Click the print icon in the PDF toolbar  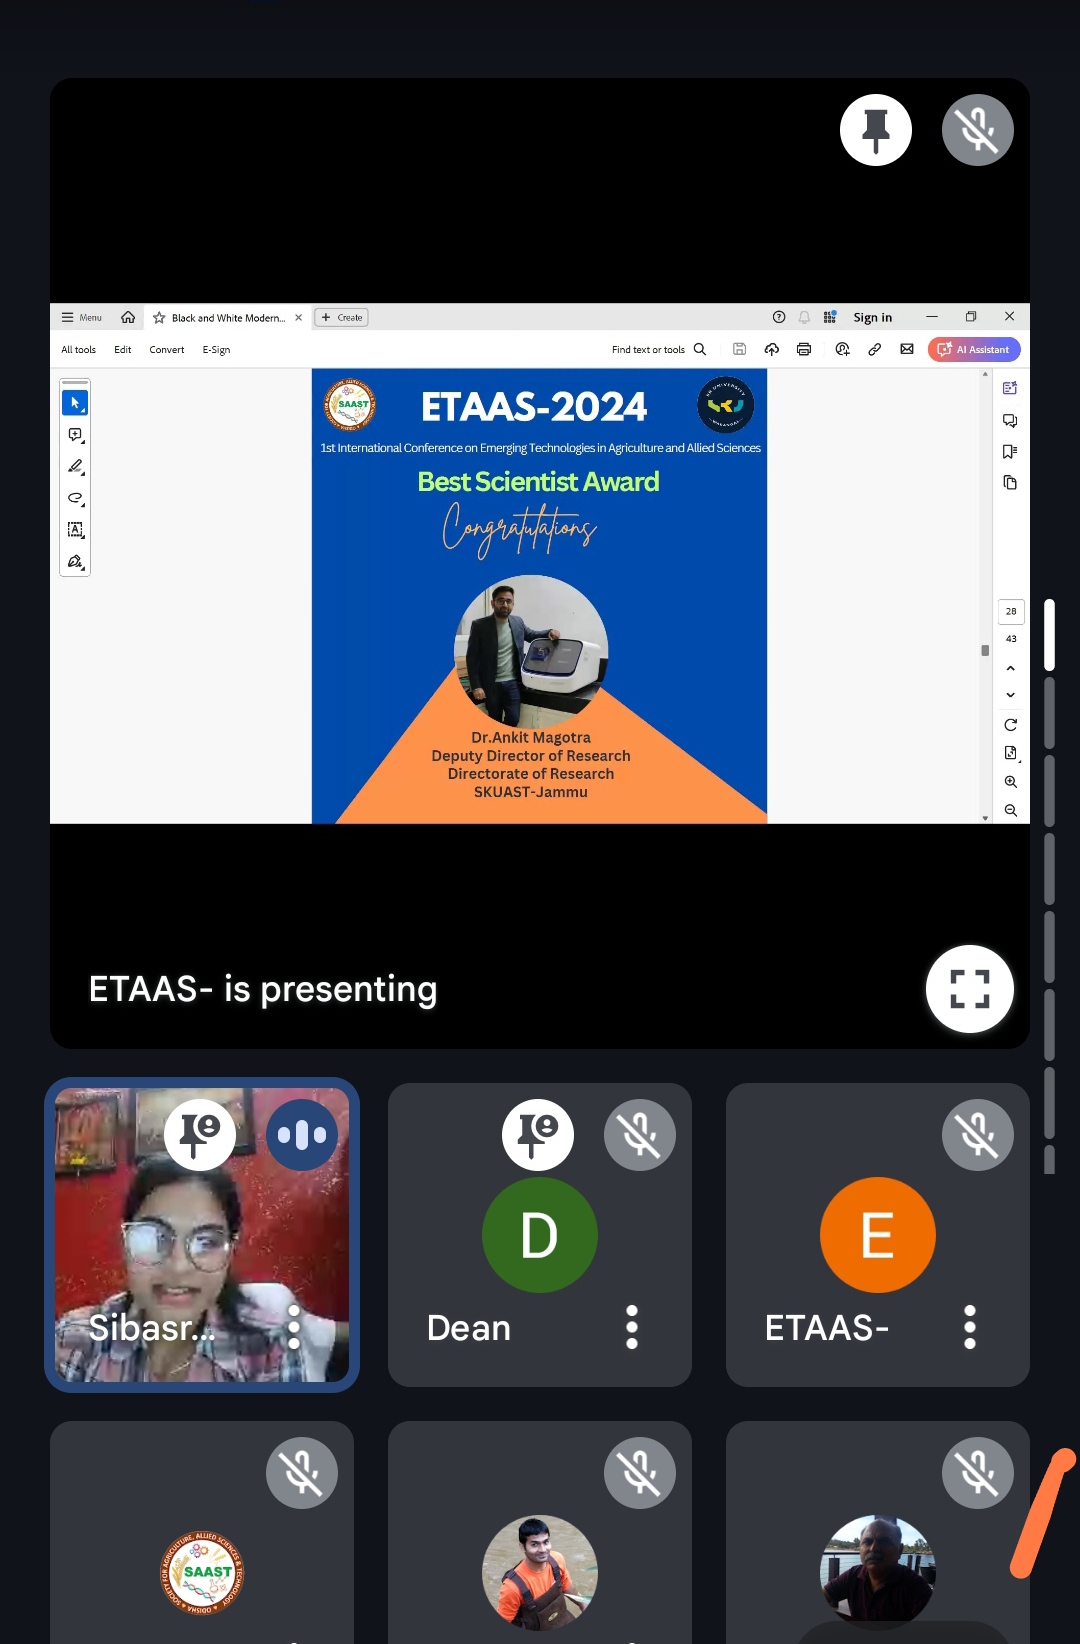[803, 349]
